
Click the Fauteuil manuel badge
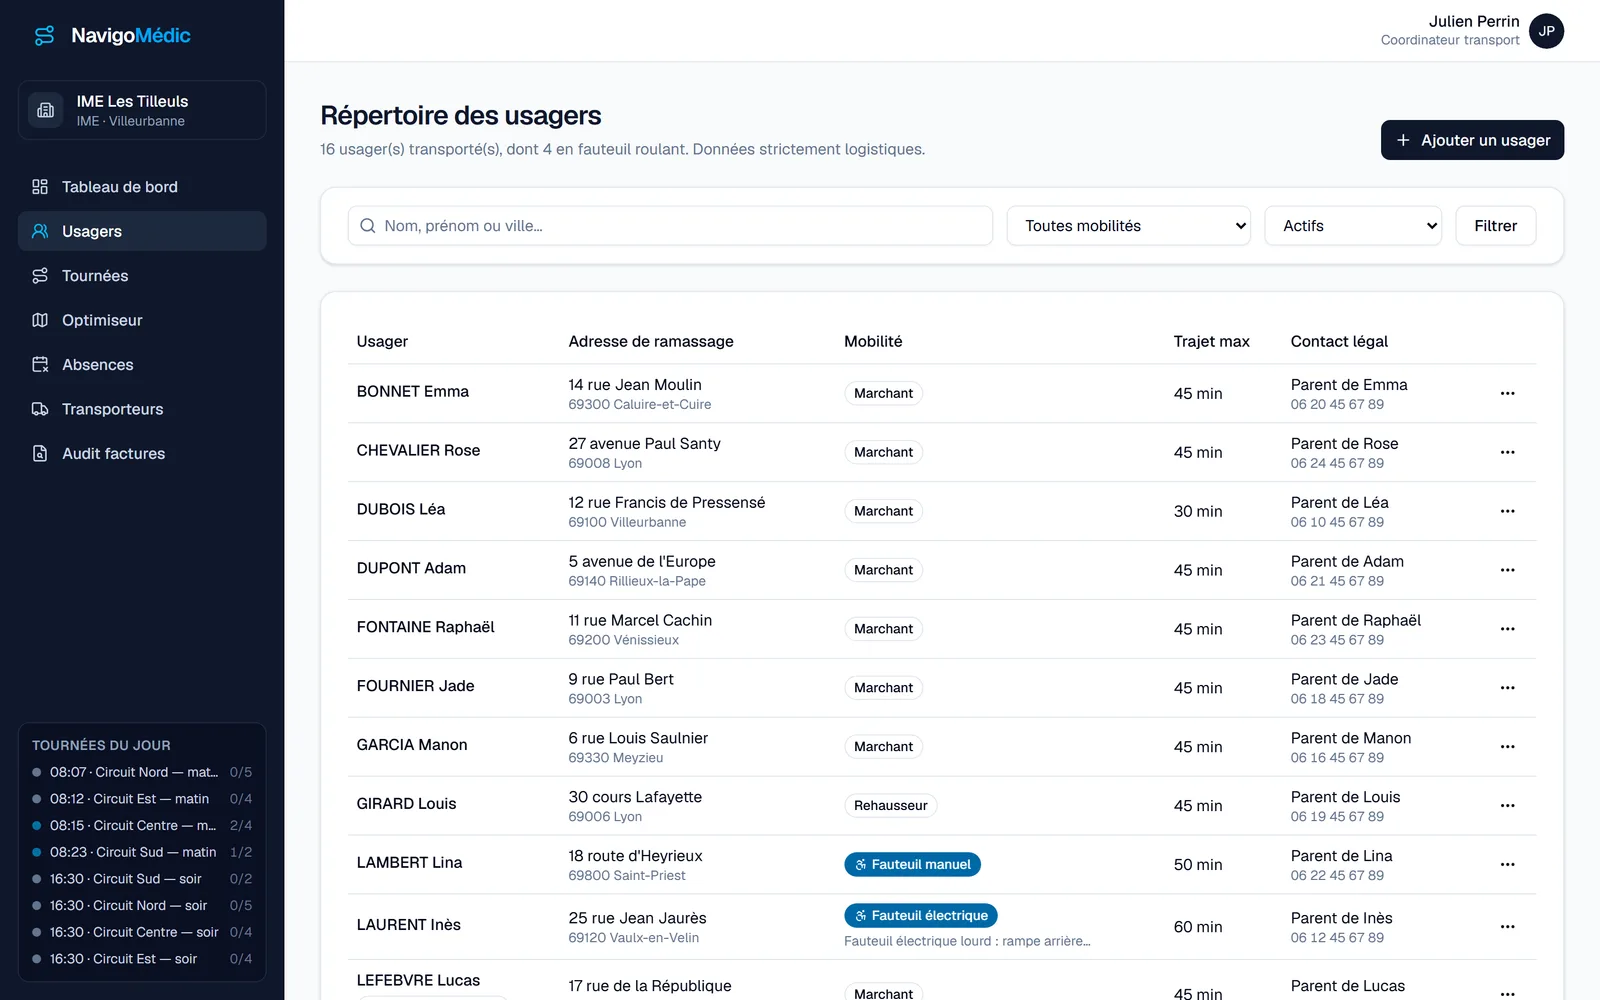912,865
